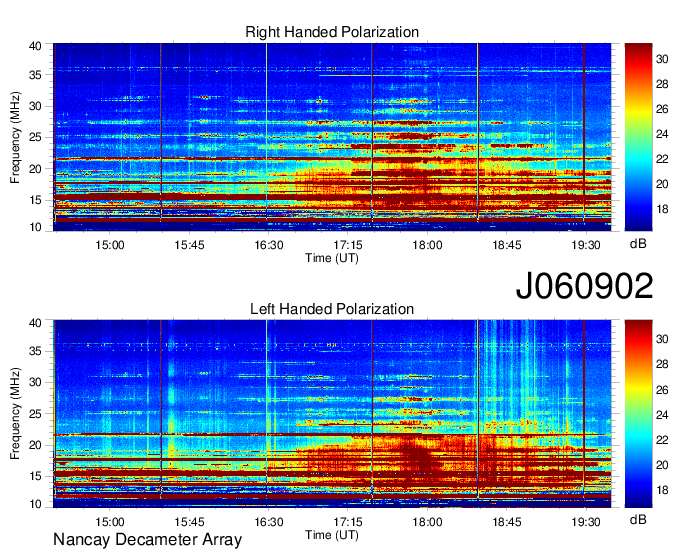Click the 30 MHz tick on Right Handed frequency axis
The image size is (680, 552).
35,106
